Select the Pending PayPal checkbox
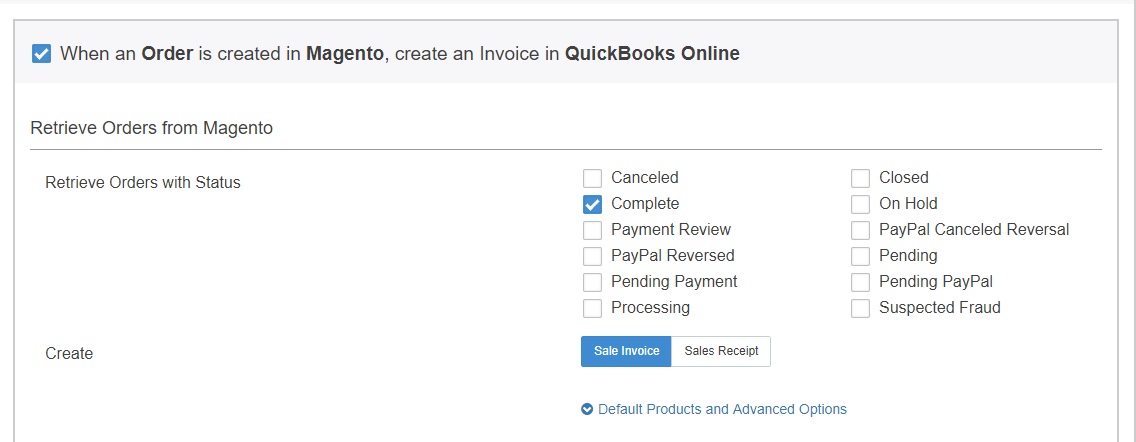Screen dimensions: 1136x442 [861, 282]
